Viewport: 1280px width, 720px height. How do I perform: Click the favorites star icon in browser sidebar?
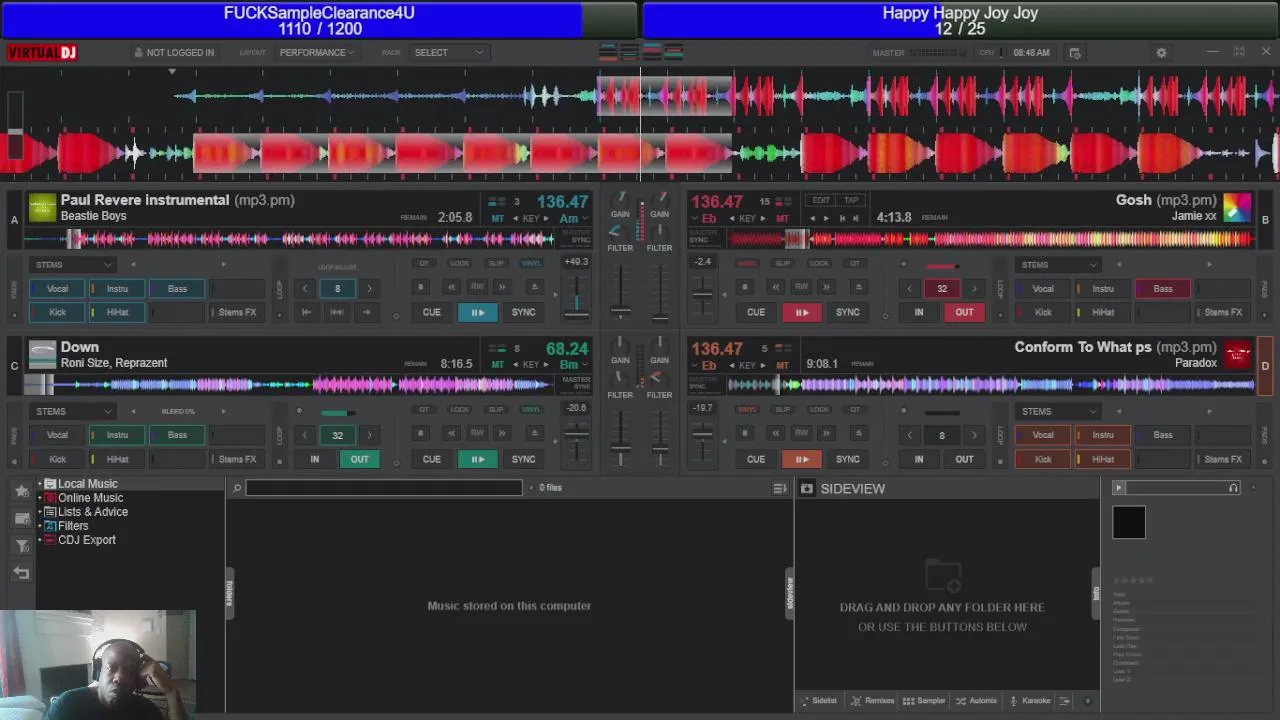[21, 490]
